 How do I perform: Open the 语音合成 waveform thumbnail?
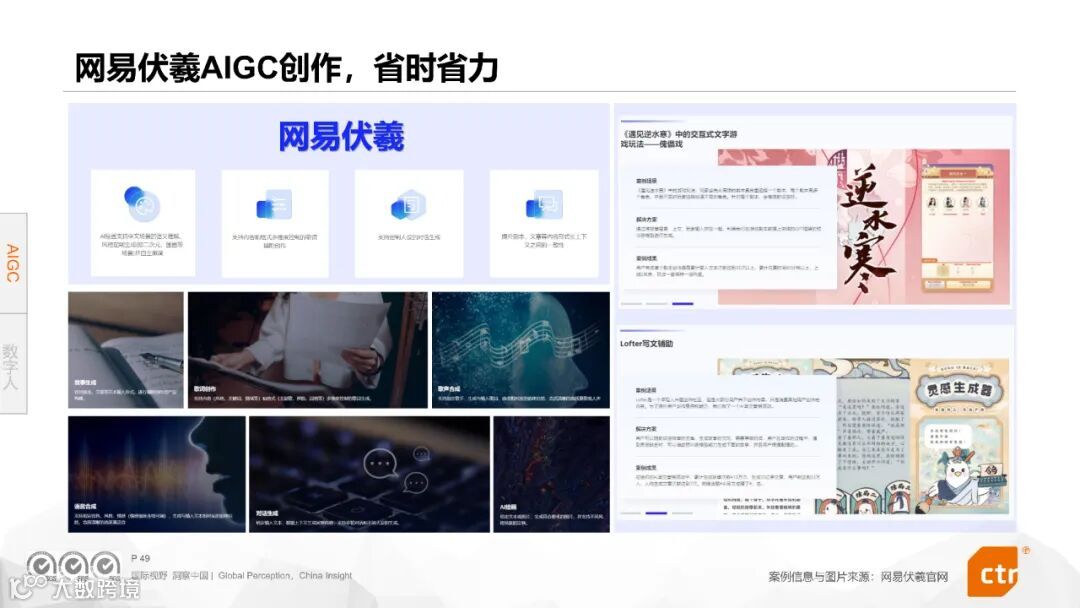157,474
